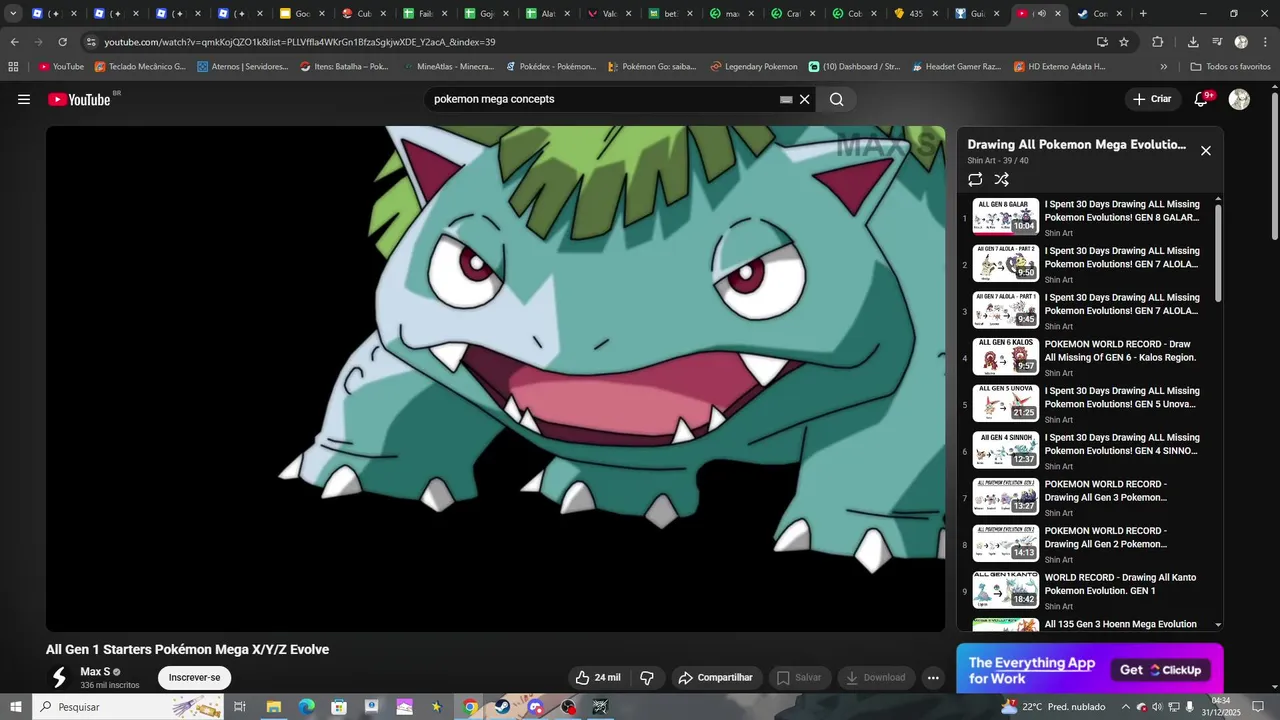Click the Compartilhar share button
This screenshot has height=720, width=1280.
(x=715, y=677)
